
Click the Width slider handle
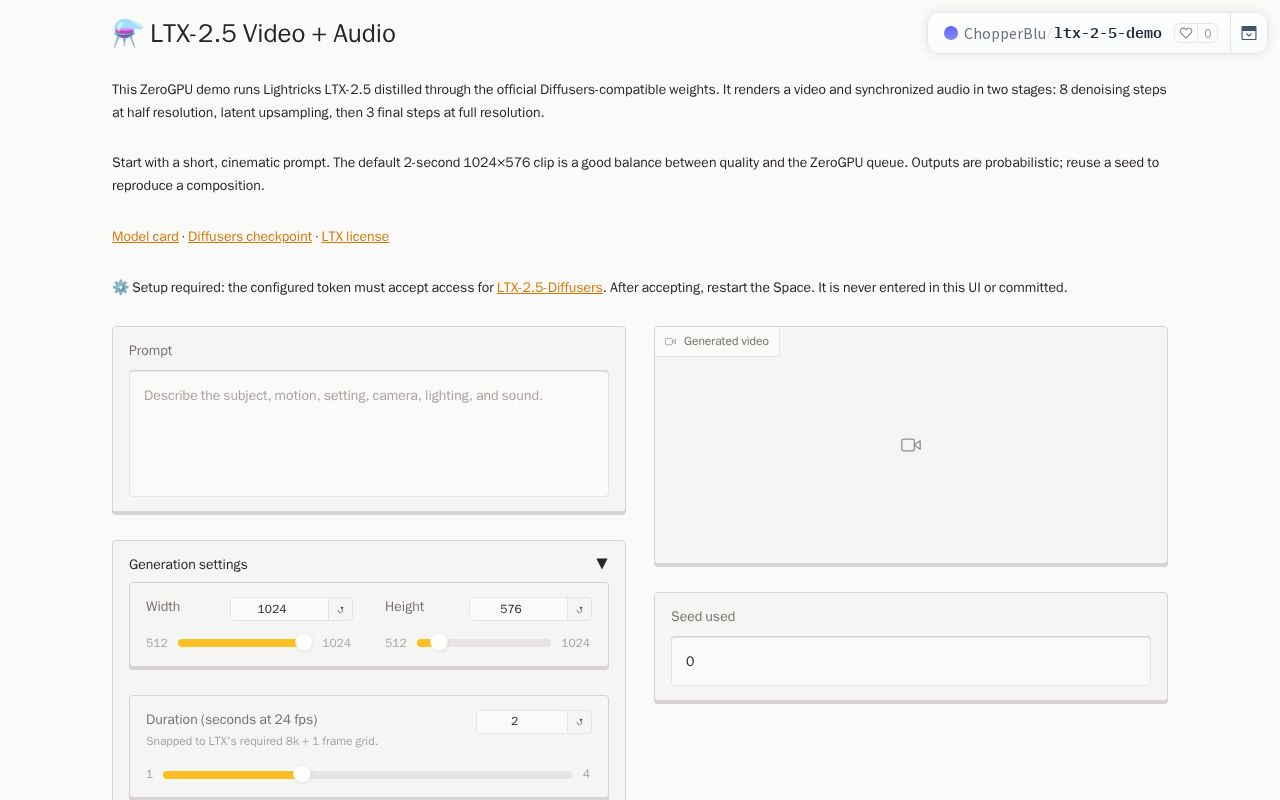pos(304,642)
